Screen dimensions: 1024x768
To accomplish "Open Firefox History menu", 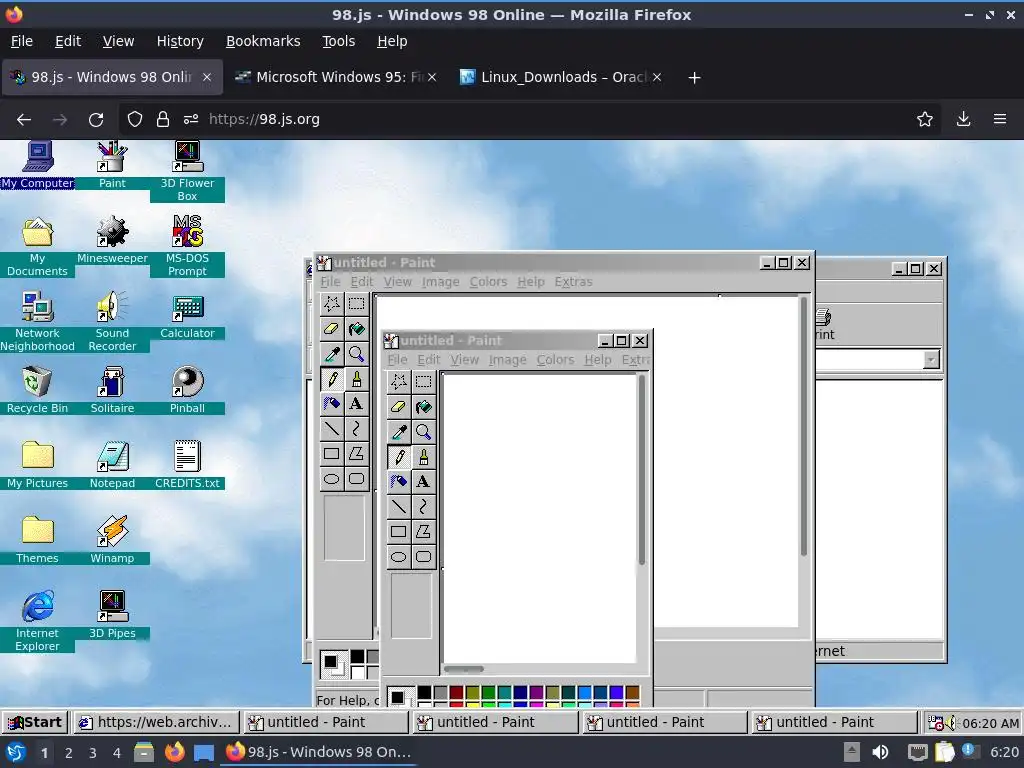I will [180, 41].
